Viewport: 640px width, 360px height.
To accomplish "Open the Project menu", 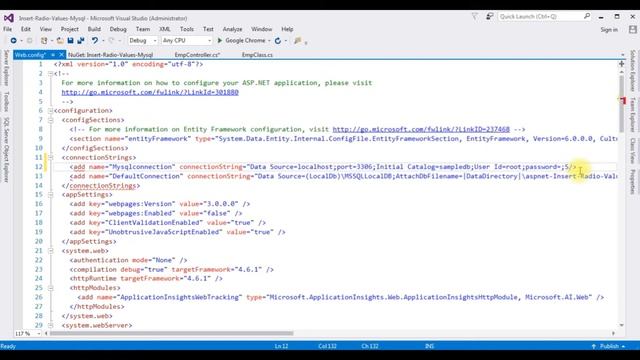I will point(70,29).
